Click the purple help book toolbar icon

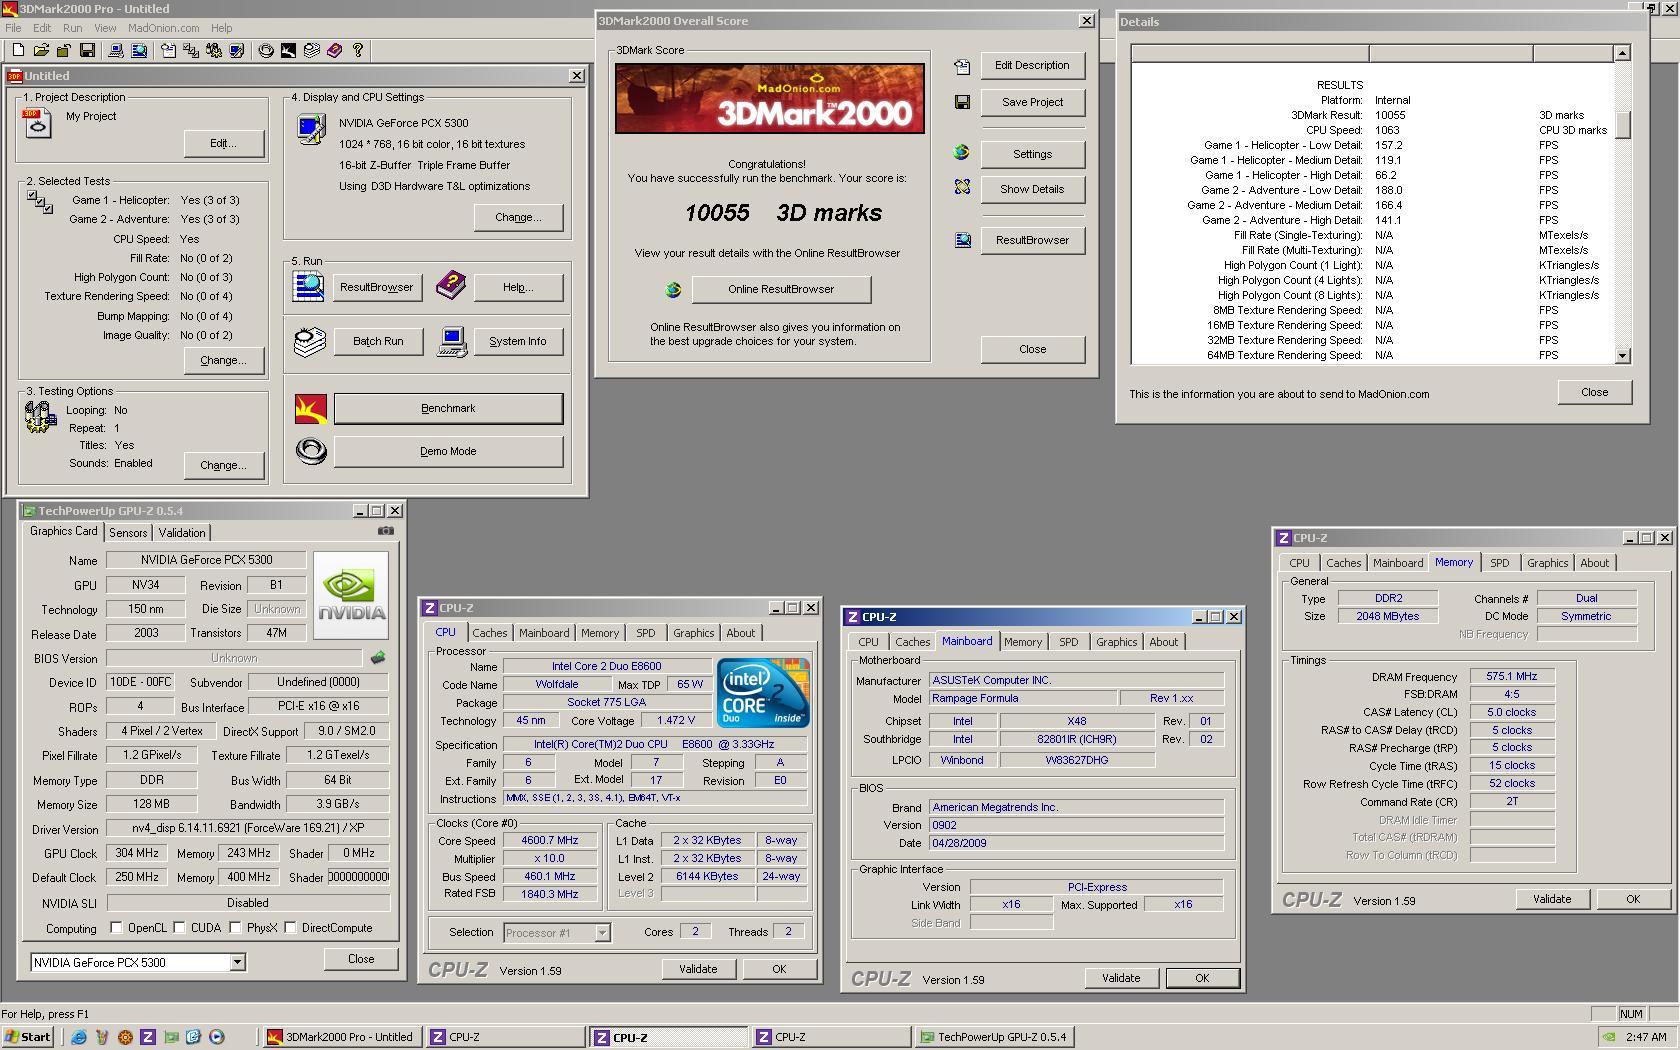point(334,50)
